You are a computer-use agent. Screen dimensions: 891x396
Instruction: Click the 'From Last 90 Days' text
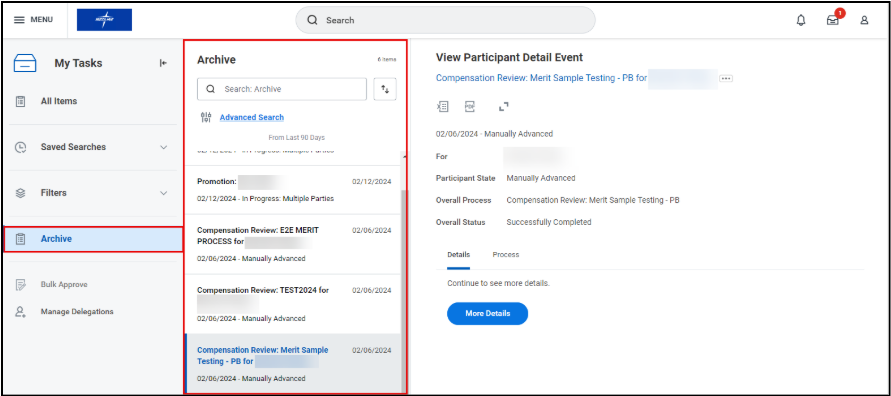point(297,137)
